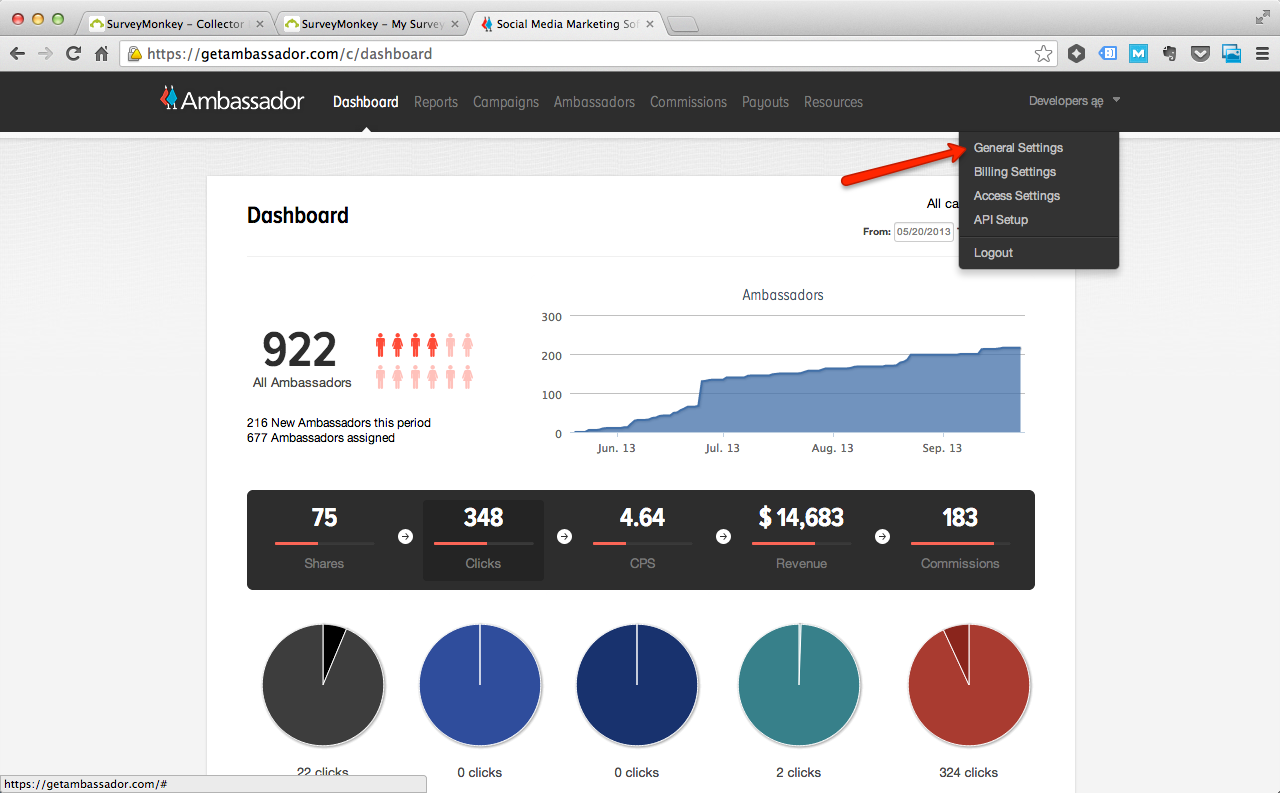Bookmark page with the star icon
The height and width of the screenshot is (793, 1280).
coord(1043,54)
